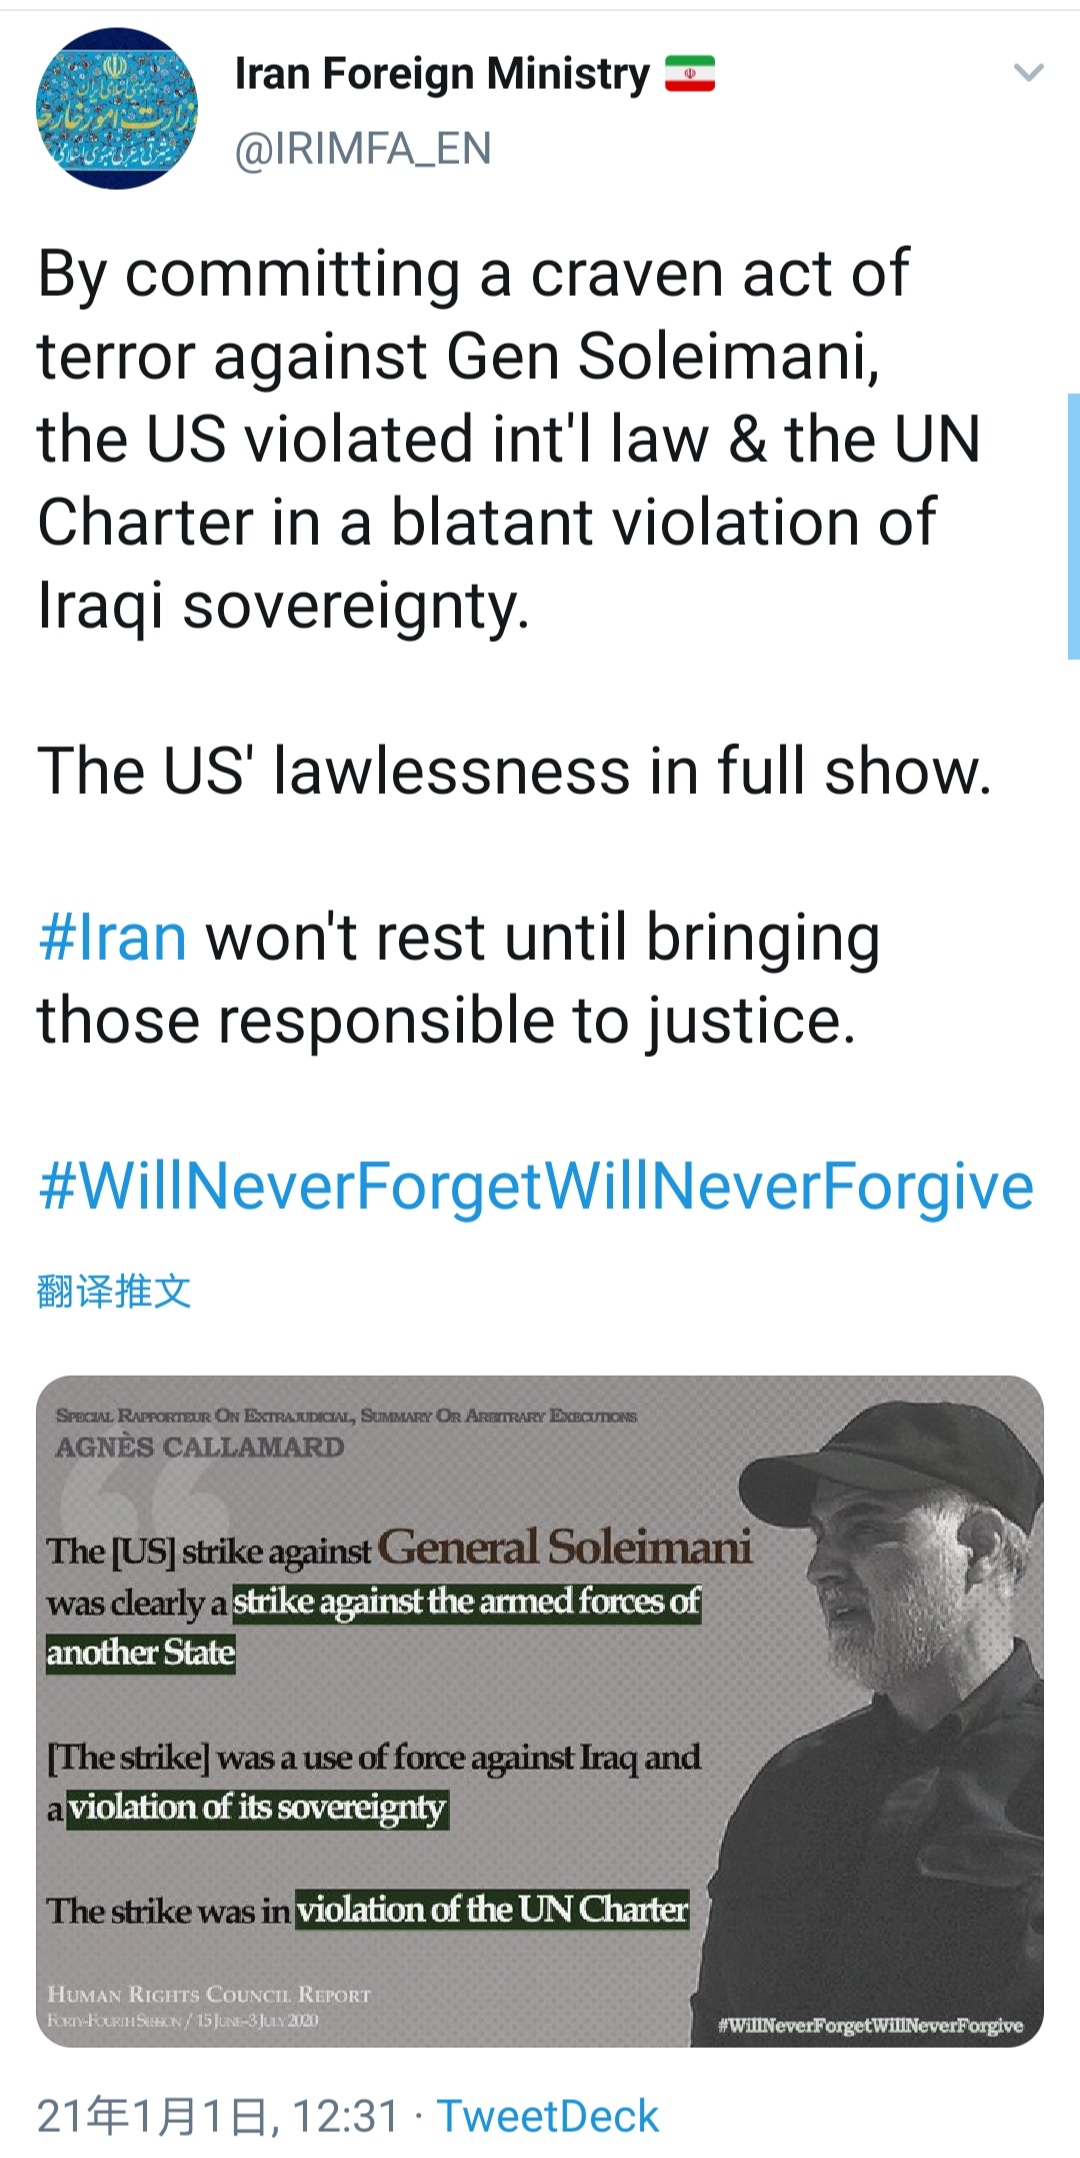Screen dimensions: 1080x2158
Task: Click the highlighted "violation of its sovereignty" text
Action: pyautogui.click(x=257, y=1808)
